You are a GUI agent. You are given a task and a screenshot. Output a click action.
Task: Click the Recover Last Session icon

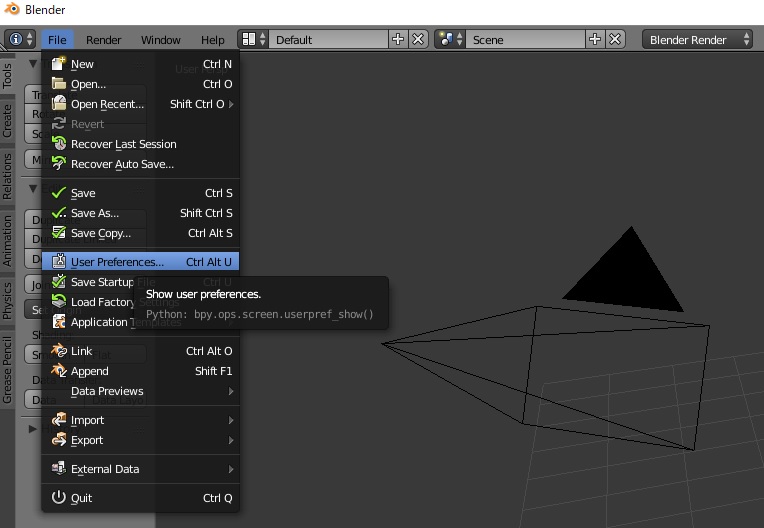click(x=58, y=144)
